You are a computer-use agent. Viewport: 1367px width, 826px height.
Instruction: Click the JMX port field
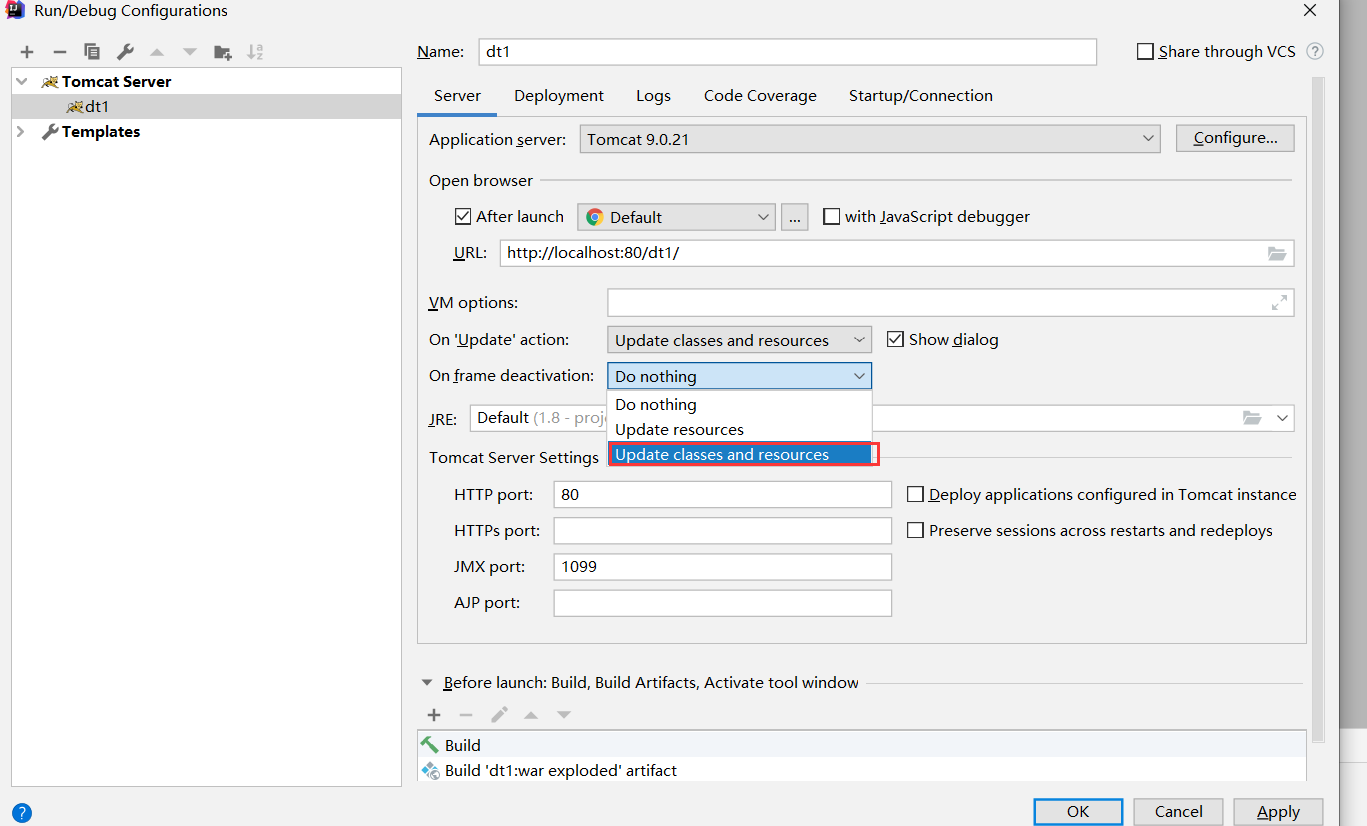click(x=722, y=567)
